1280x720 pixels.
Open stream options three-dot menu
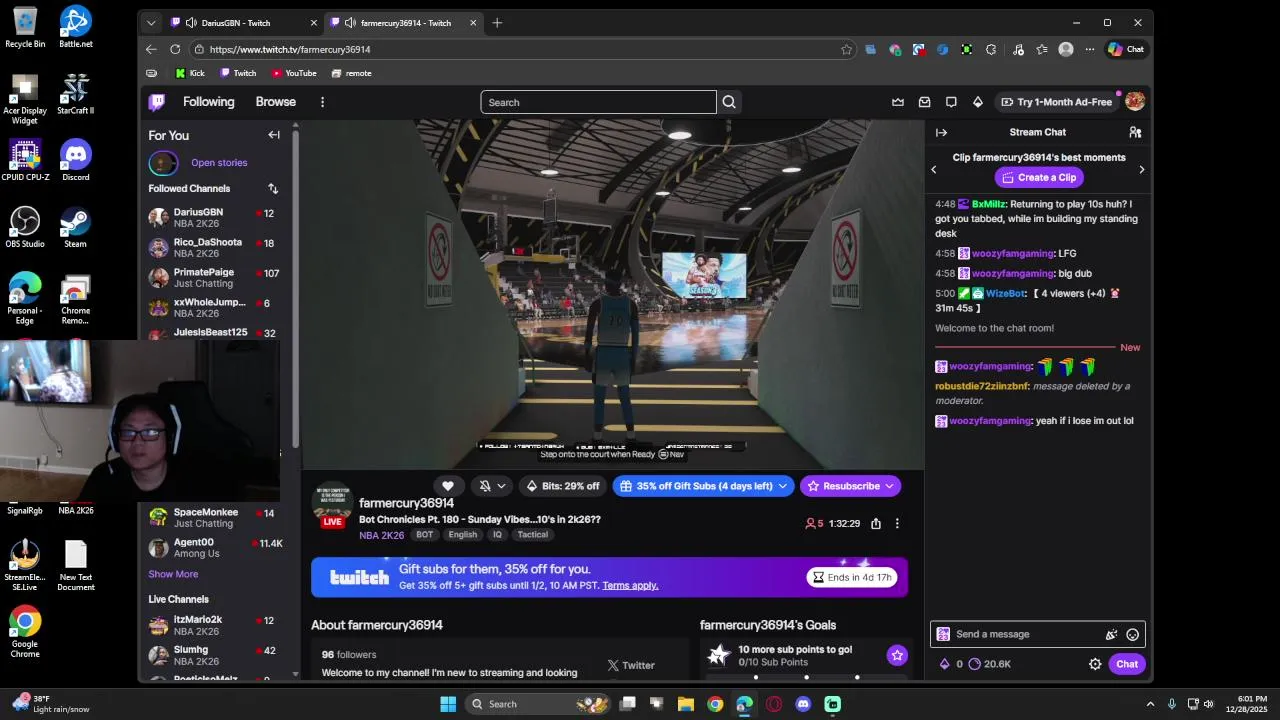click(x=897, y=523)
